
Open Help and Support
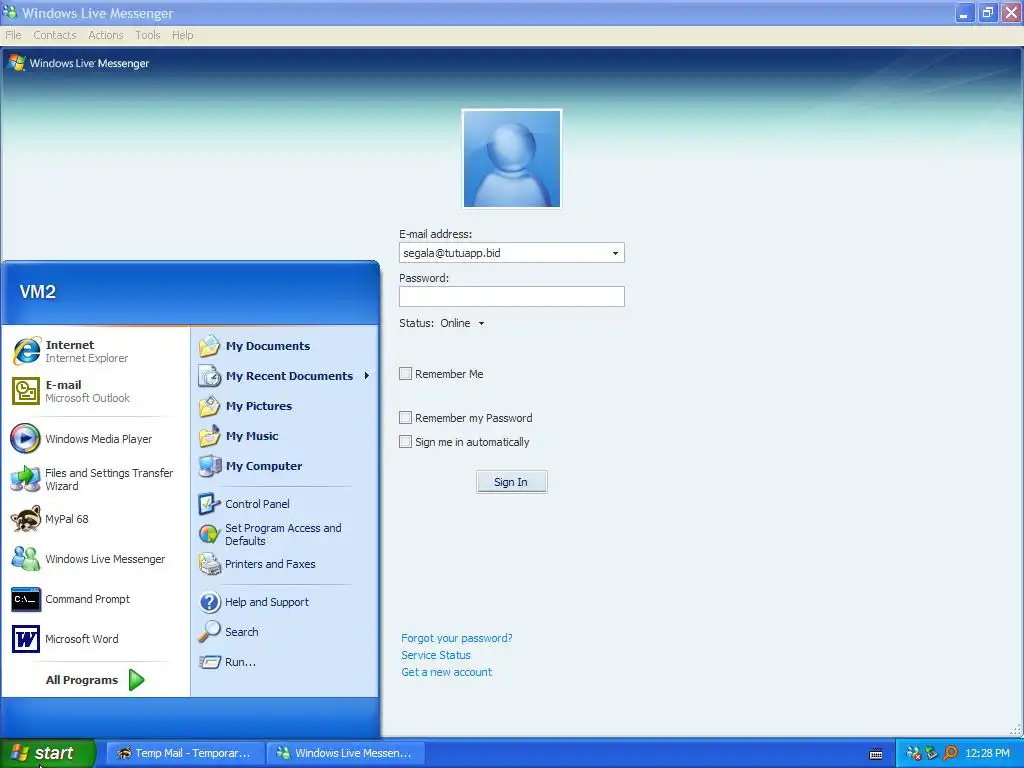(x=254, y=602)
